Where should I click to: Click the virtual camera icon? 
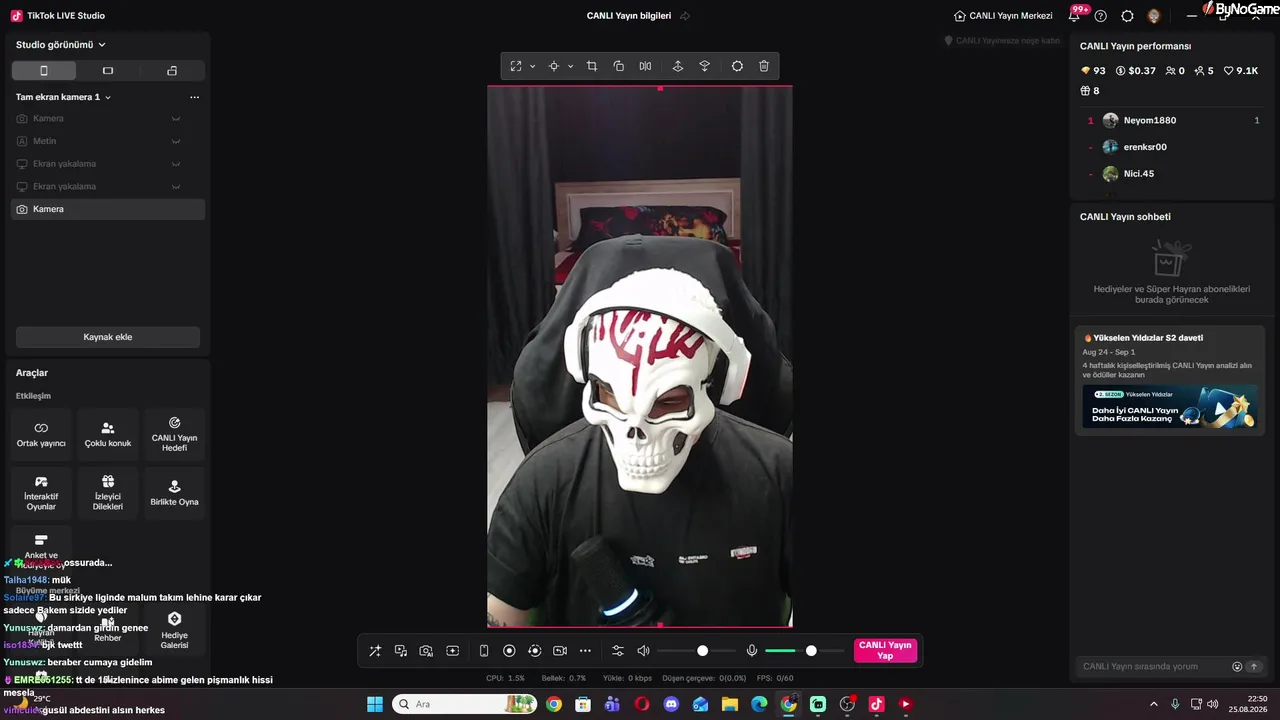[560, 651]
